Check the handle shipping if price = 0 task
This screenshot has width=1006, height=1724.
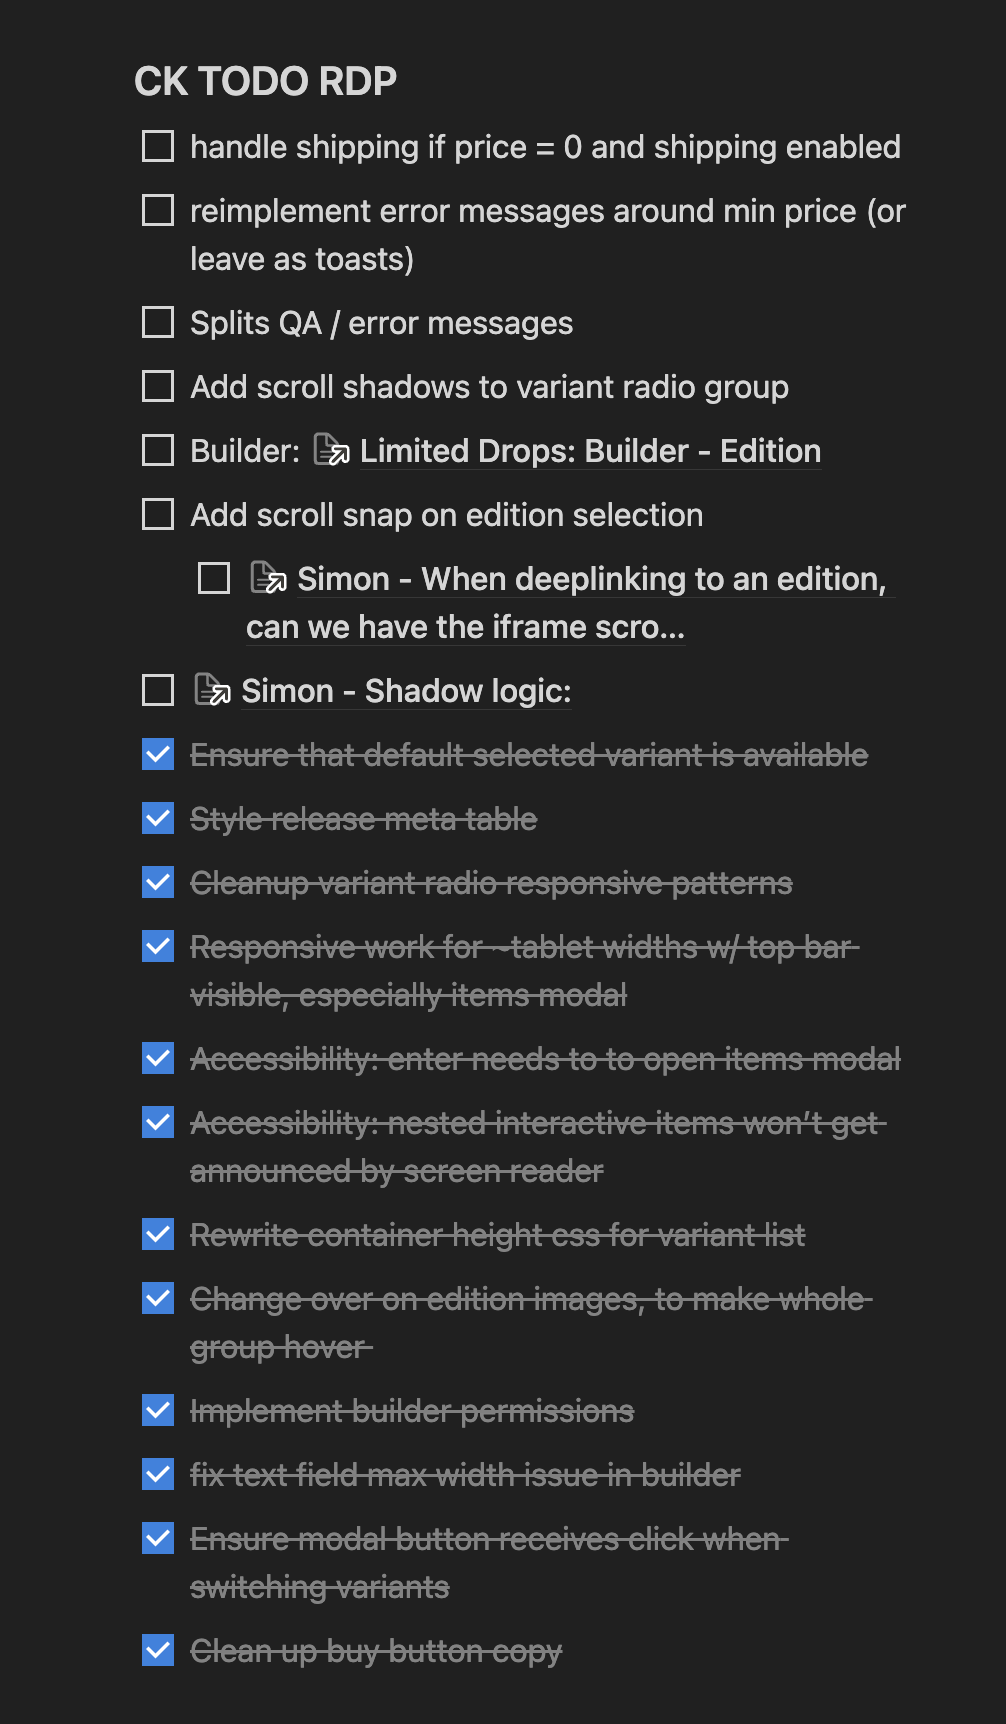pyautogui.click(x=158, y=147)
